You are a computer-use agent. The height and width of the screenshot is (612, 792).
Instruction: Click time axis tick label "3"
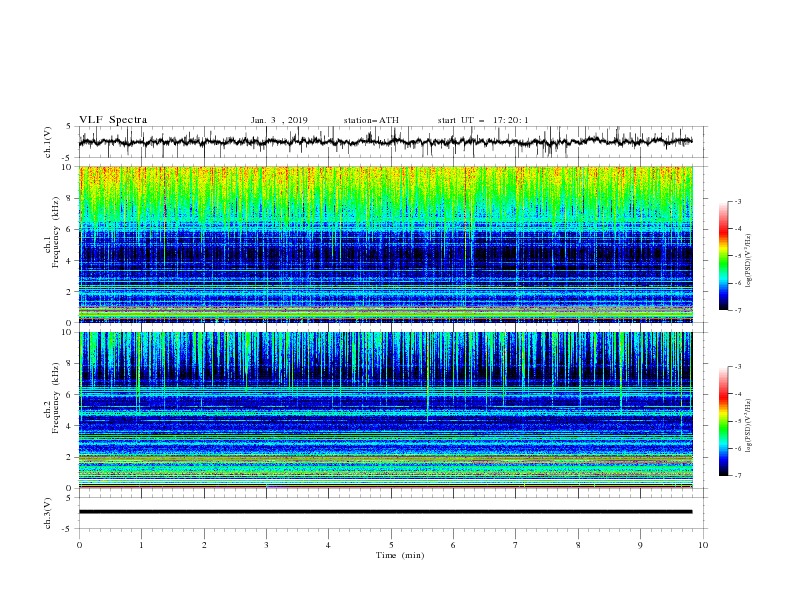point(266,545)
